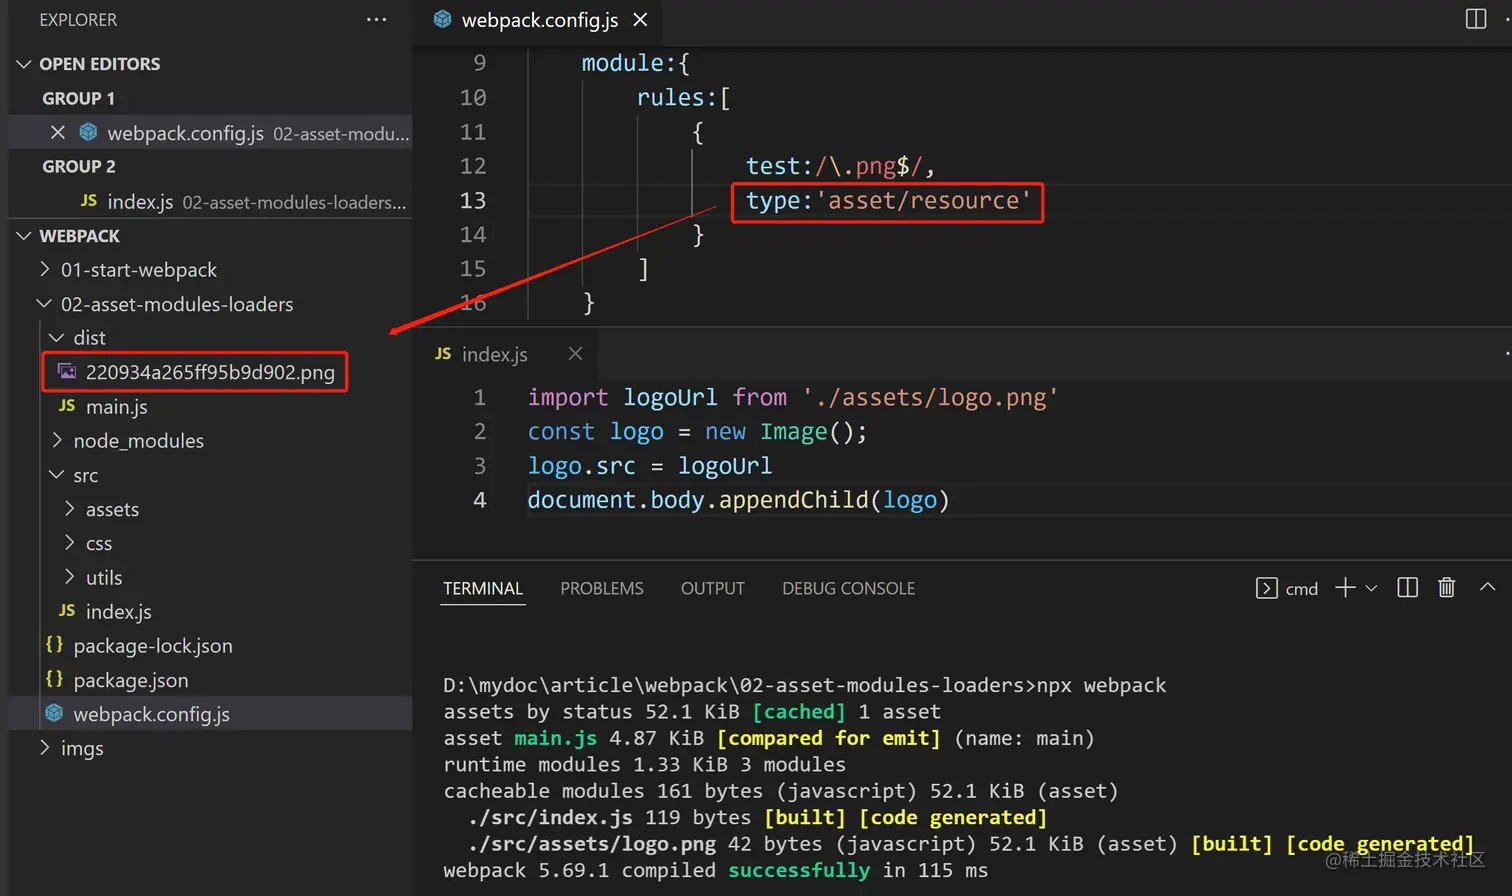Close the index.js editor tab
The image size is (1512, 896).
pyautogui.click(x=575, y=353)
